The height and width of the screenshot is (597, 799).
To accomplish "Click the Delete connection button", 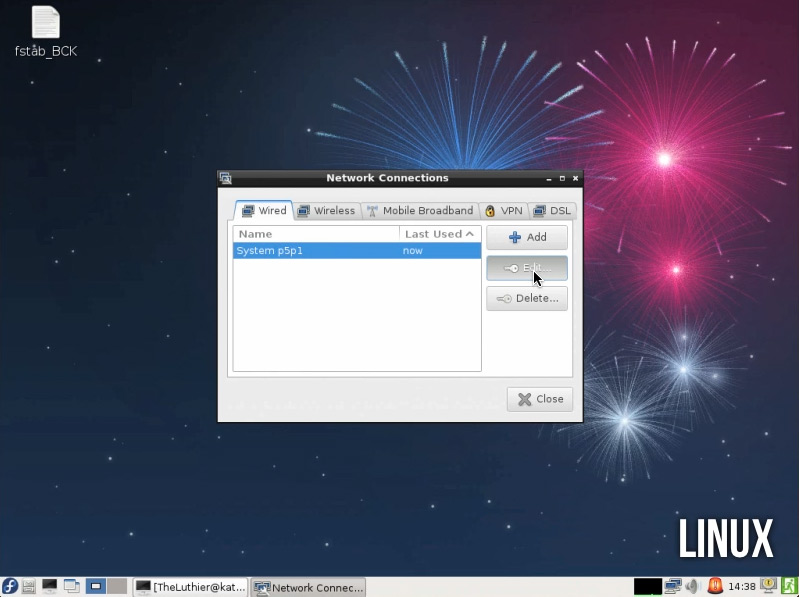I will point(527,298).
